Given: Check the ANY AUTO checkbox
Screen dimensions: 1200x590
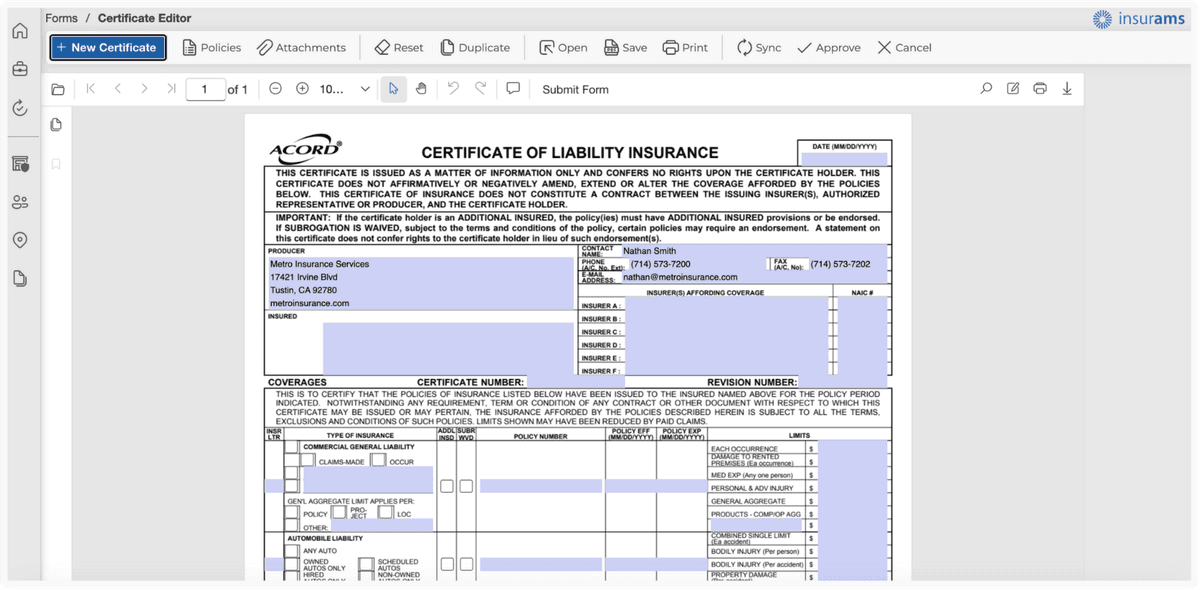Looking at the screenshot, I should [291, 551].
